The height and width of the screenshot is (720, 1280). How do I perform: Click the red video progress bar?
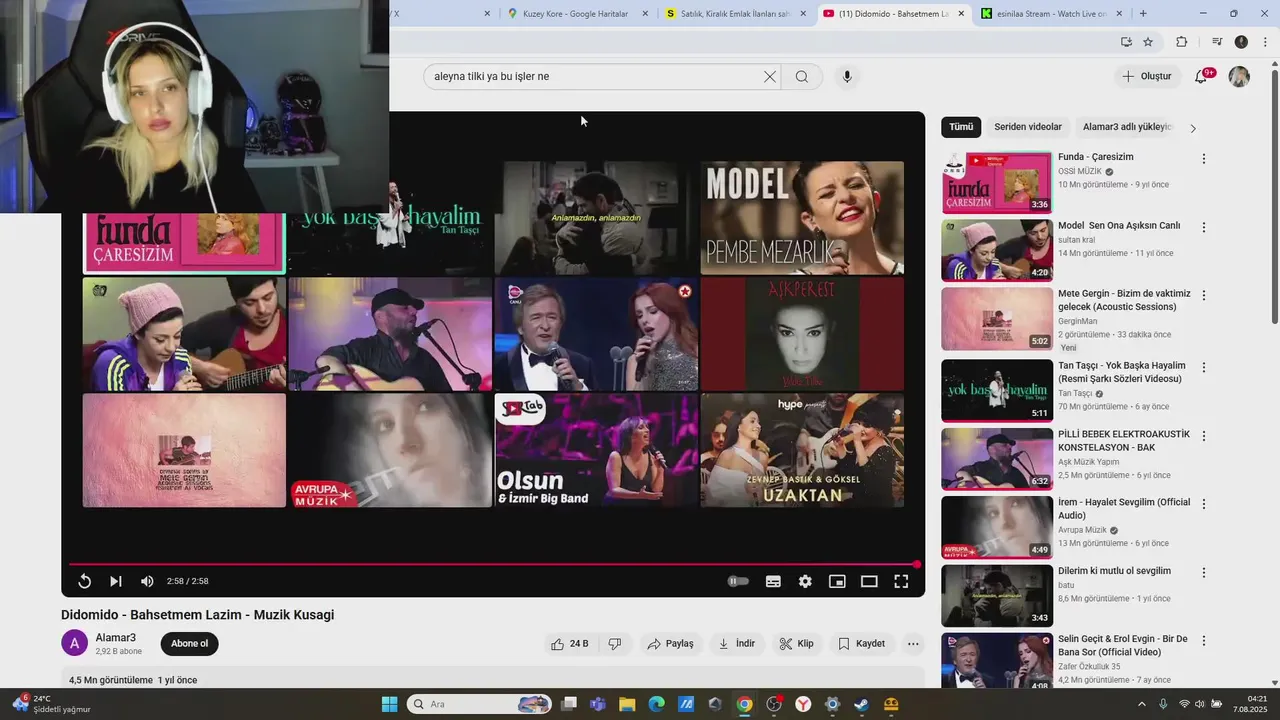493,565
